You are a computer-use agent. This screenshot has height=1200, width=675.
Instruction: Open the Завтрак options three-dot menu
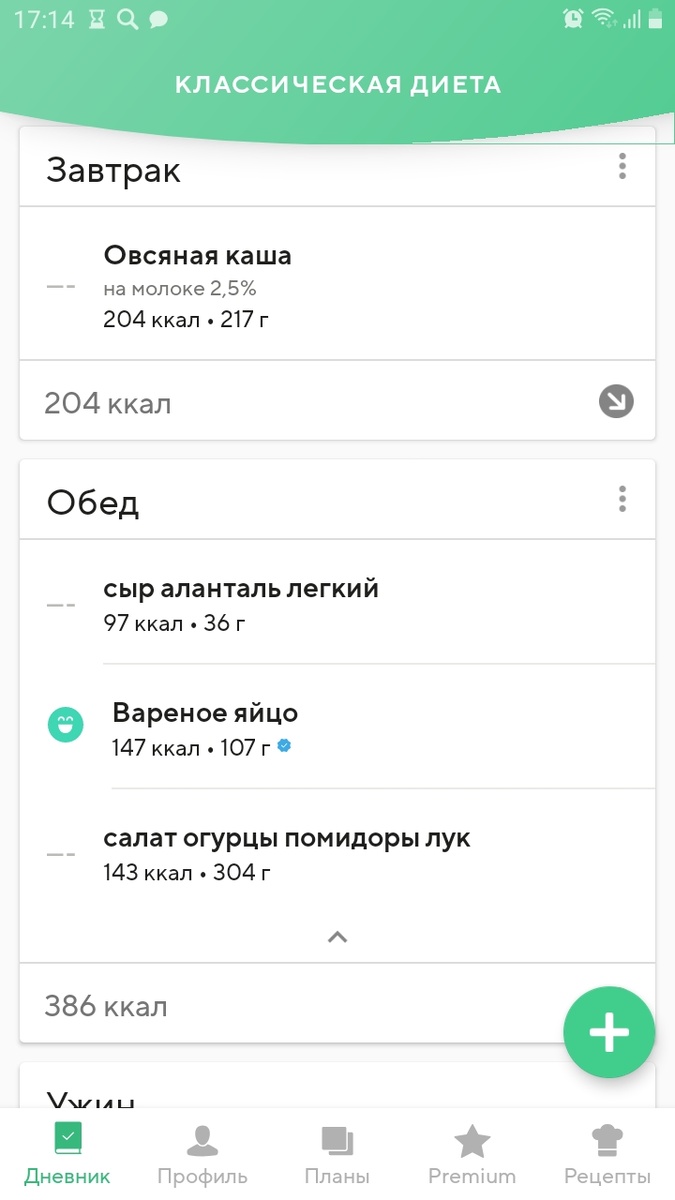click(x=622, y=167)
